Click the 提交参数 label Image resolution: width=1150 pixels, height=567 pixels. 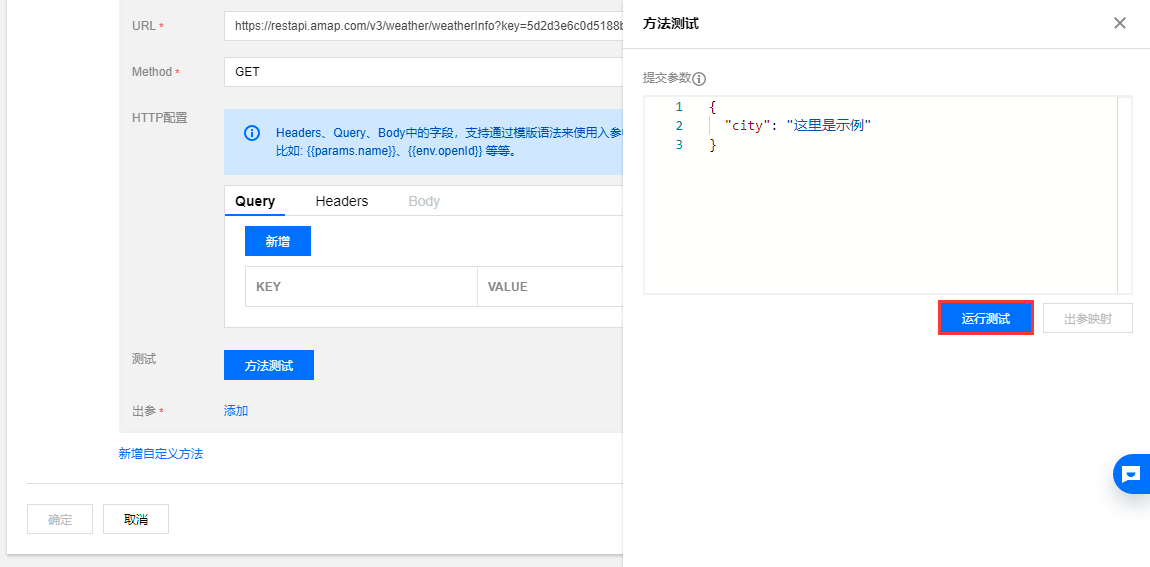[667, 78]
